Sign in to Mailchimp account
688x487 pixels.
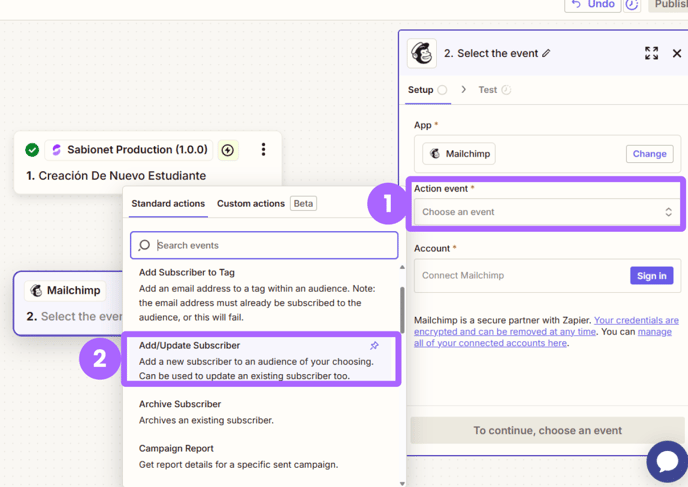click(652, 276)
